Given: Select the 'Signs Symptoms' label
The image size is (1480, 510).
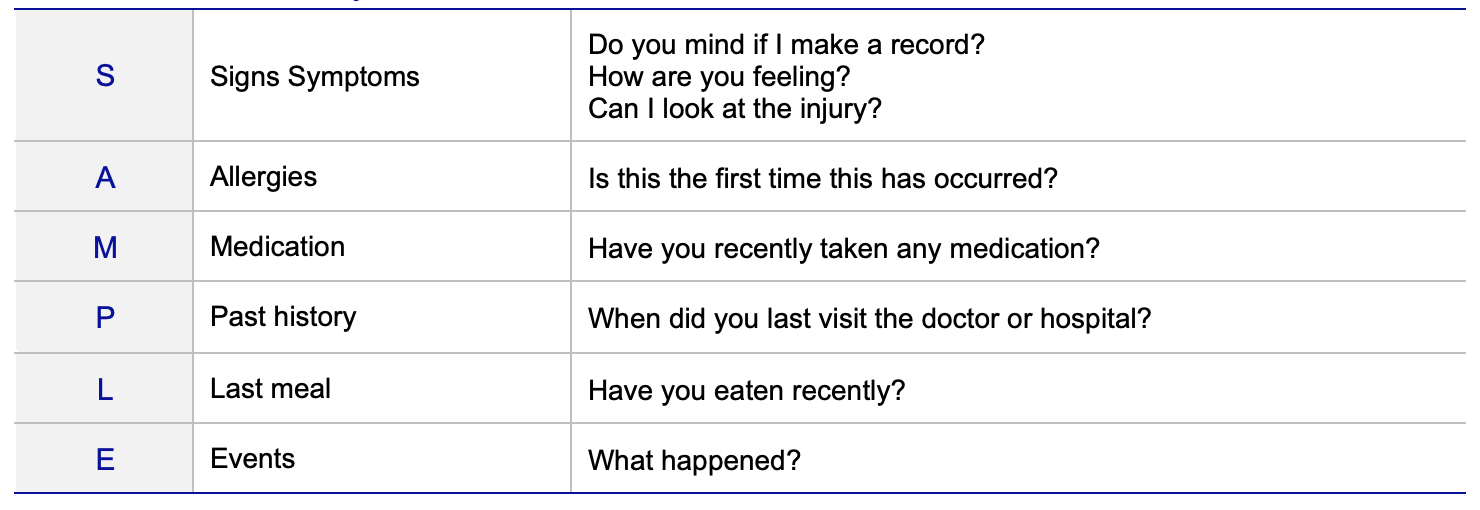Looking at the screenshot, I should [x=315, y=76].
